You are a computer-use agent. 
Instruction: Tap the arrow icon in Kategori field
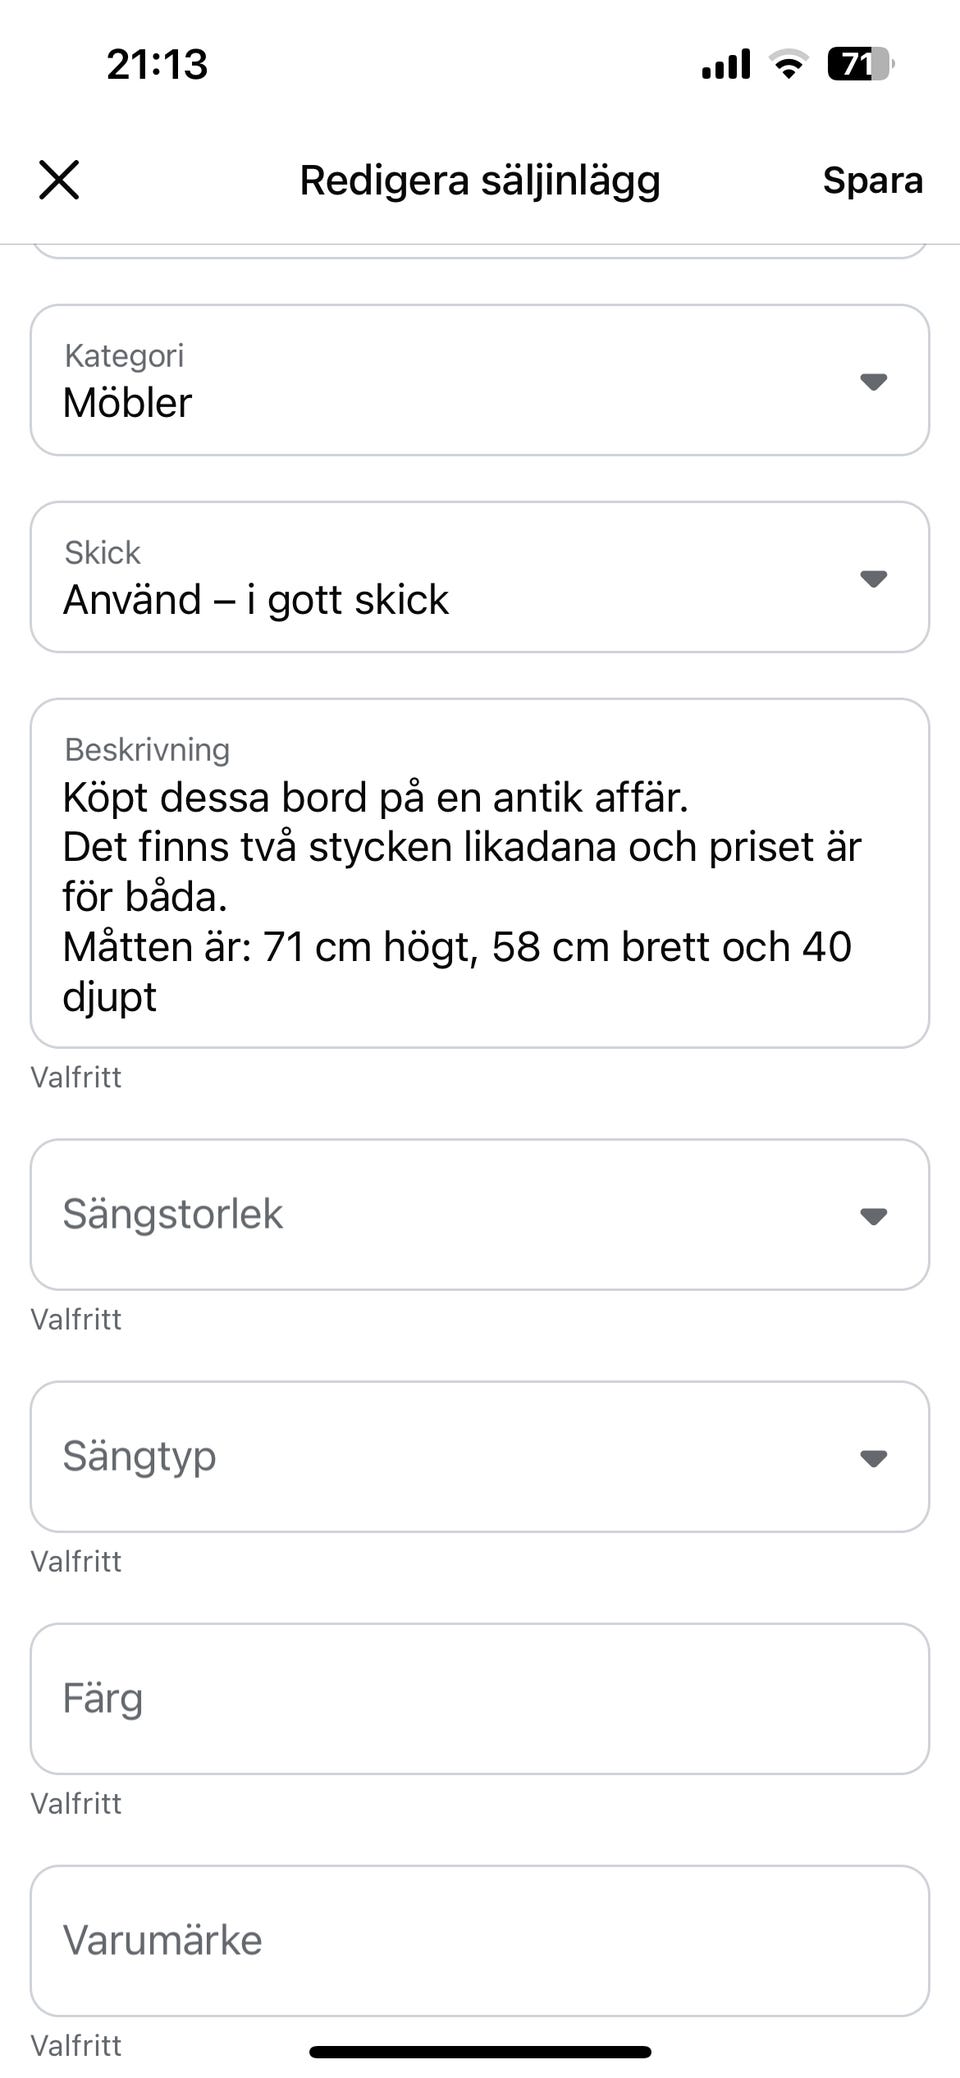(873, 381)
